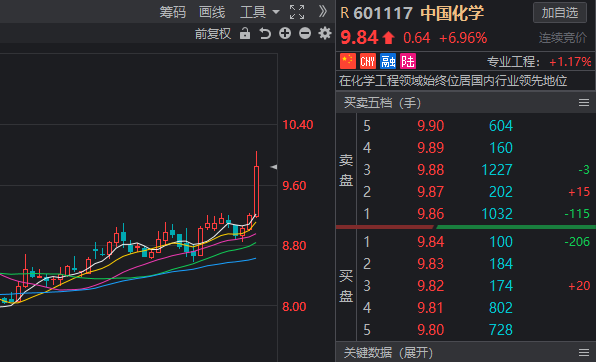The height and width of the screenshot is (362, 596).
Task: Zoom in chart with plus icon
Action: tap(285, 33)
